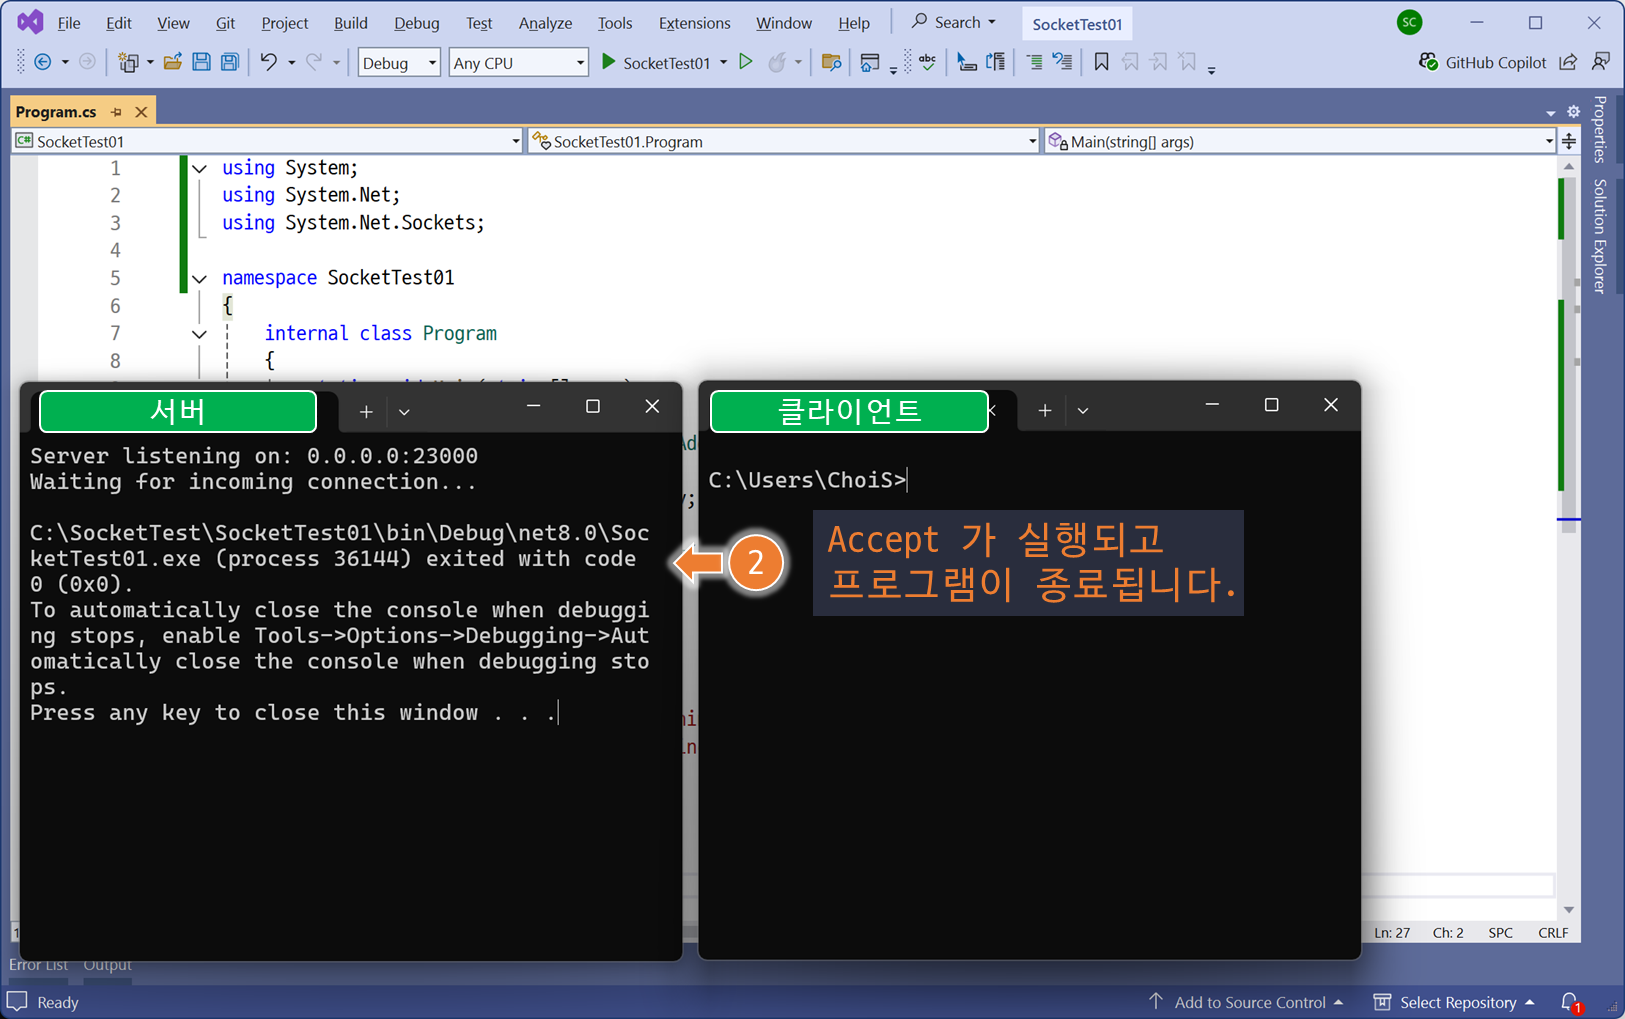Click the Open File folder icon
Image resolution: width=1625 pixels, height=1019 pixels.
coord(173,62)
